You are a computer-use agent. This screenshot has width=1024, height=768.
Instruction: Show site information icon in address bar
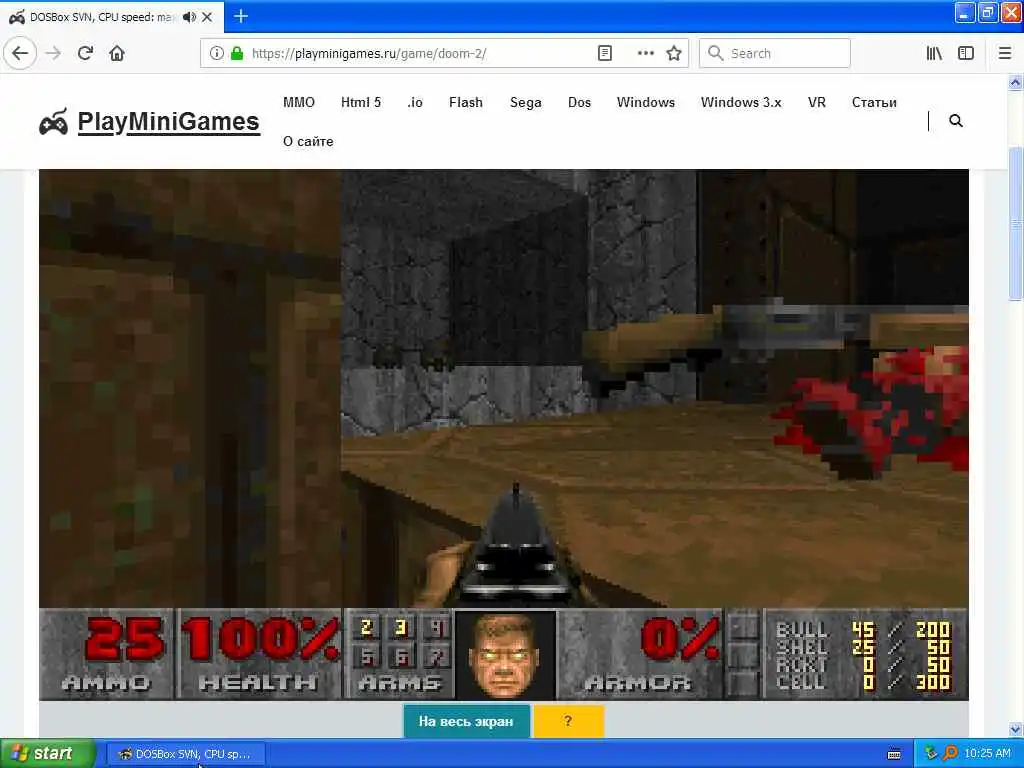[x=217, y=53]
